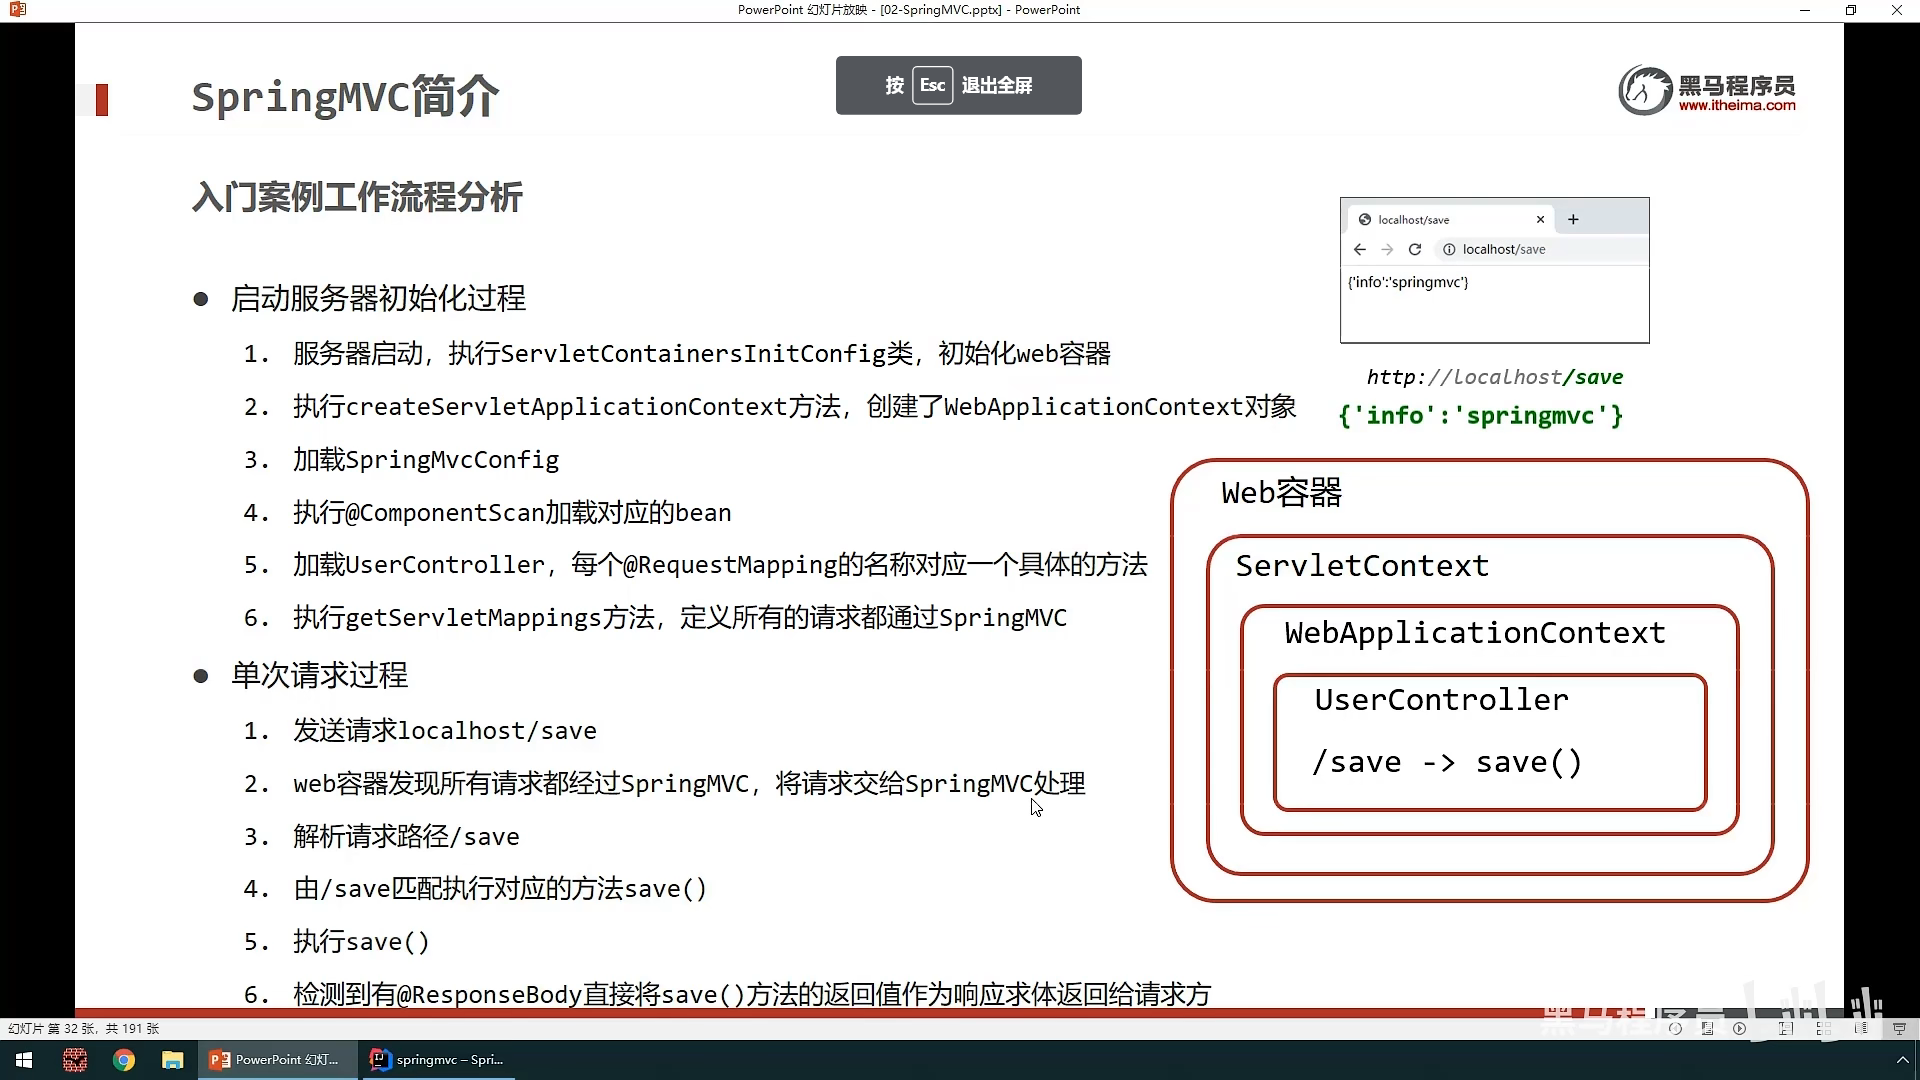Go to the previous slide using the arrow

click(x=1675, y=1028)
